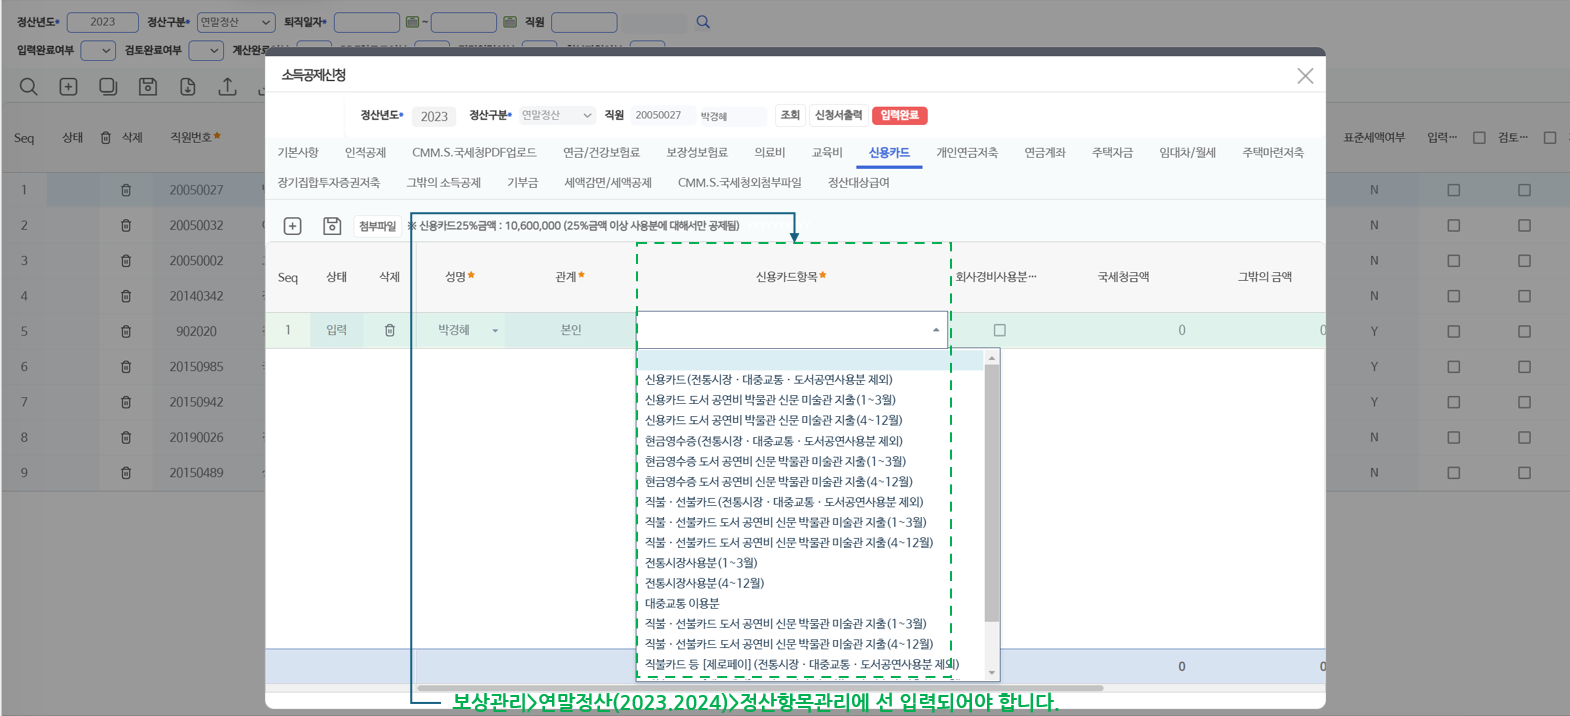Screen dimensions: 1570x716
Task: Click the background 정산년도 2023 field
Action: point(102,22)
